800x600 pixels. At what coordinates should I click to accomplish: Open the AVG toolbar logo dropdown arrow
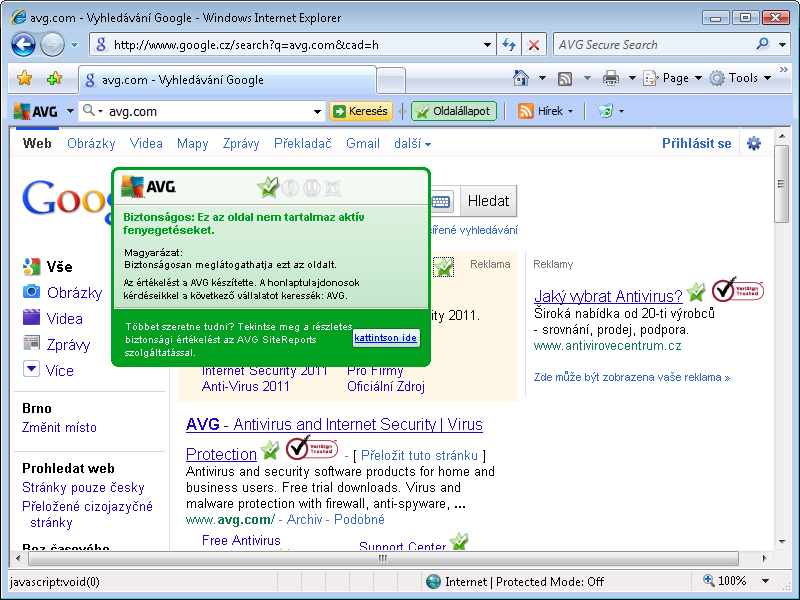(x=70, y=111)
